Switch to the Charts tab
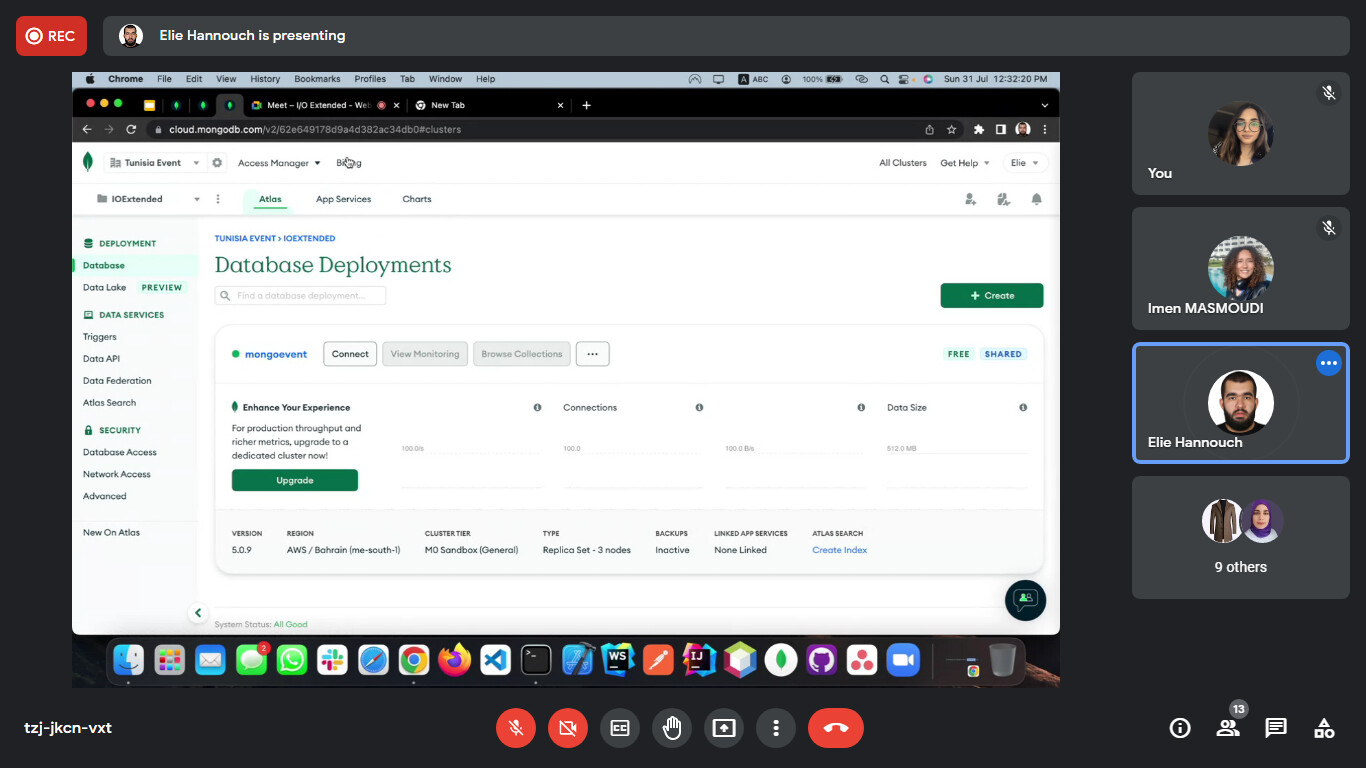1366x768 pixels. coord(416,199)
